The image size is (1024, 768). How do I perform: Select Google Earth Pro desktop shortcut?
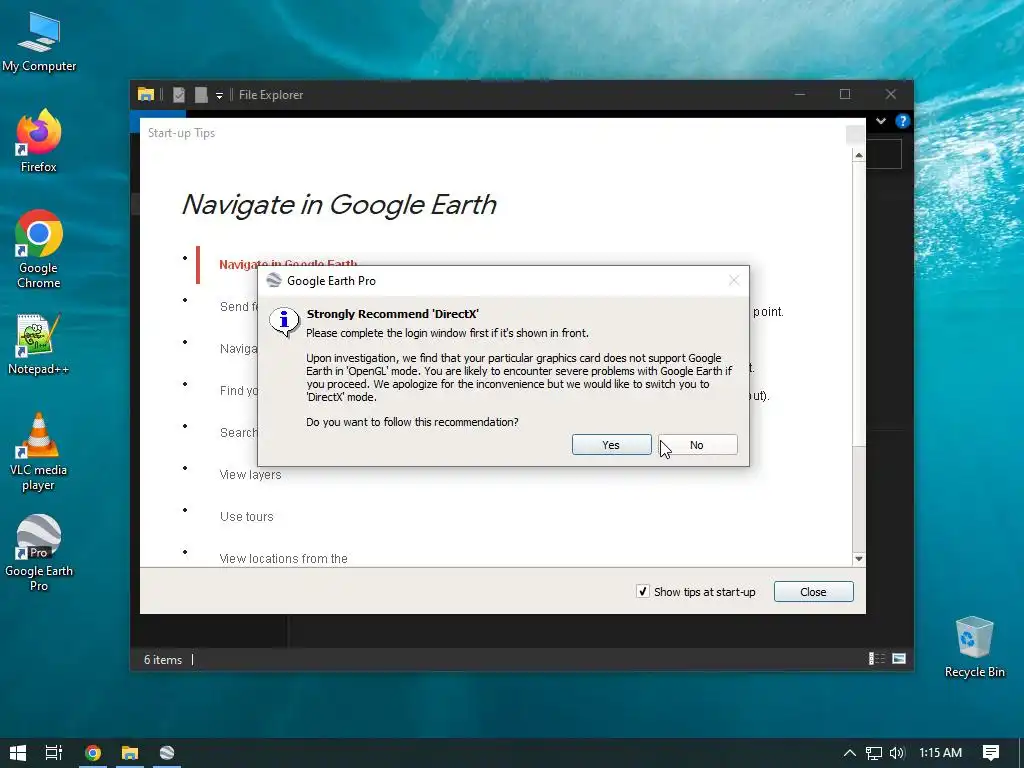point(39,554)
